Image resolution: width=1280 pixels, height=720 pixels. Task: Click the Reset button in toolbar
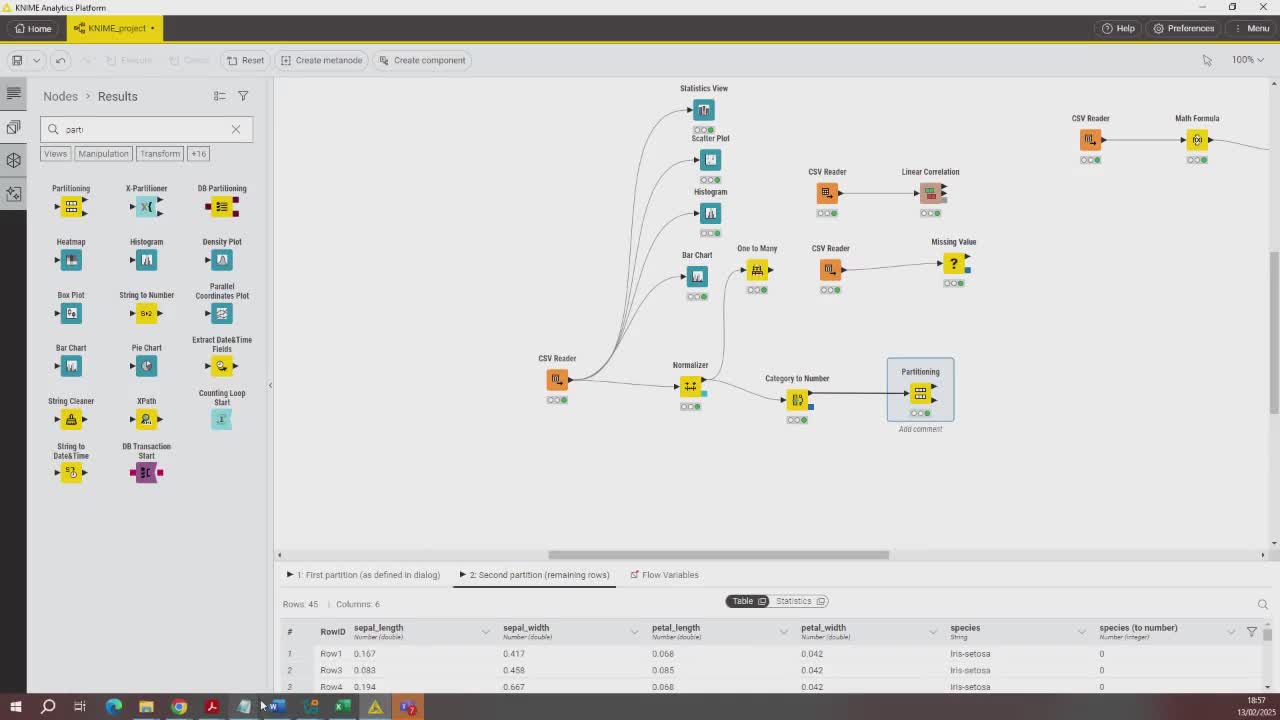pyautogui.click(x=245, y=60)
